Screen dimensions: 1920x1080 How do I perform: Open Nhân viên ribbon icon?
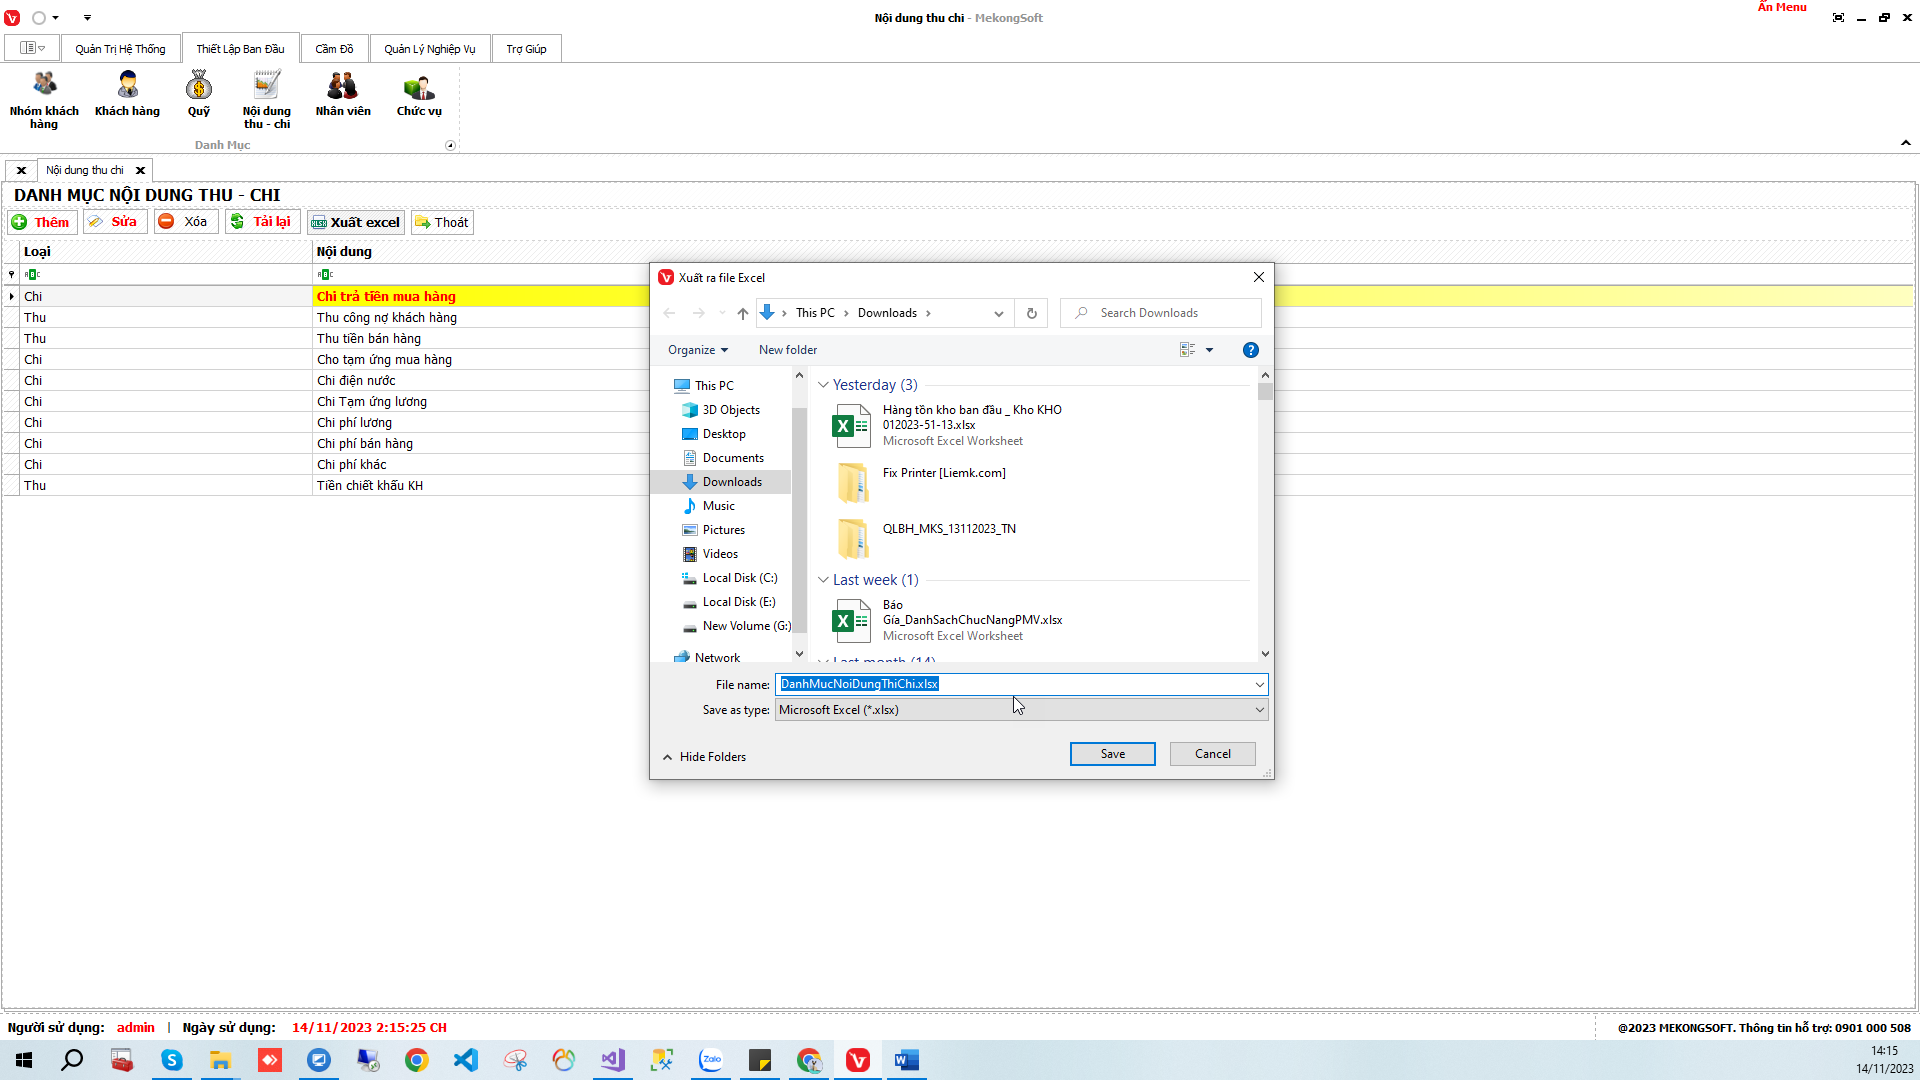[343, 95]
